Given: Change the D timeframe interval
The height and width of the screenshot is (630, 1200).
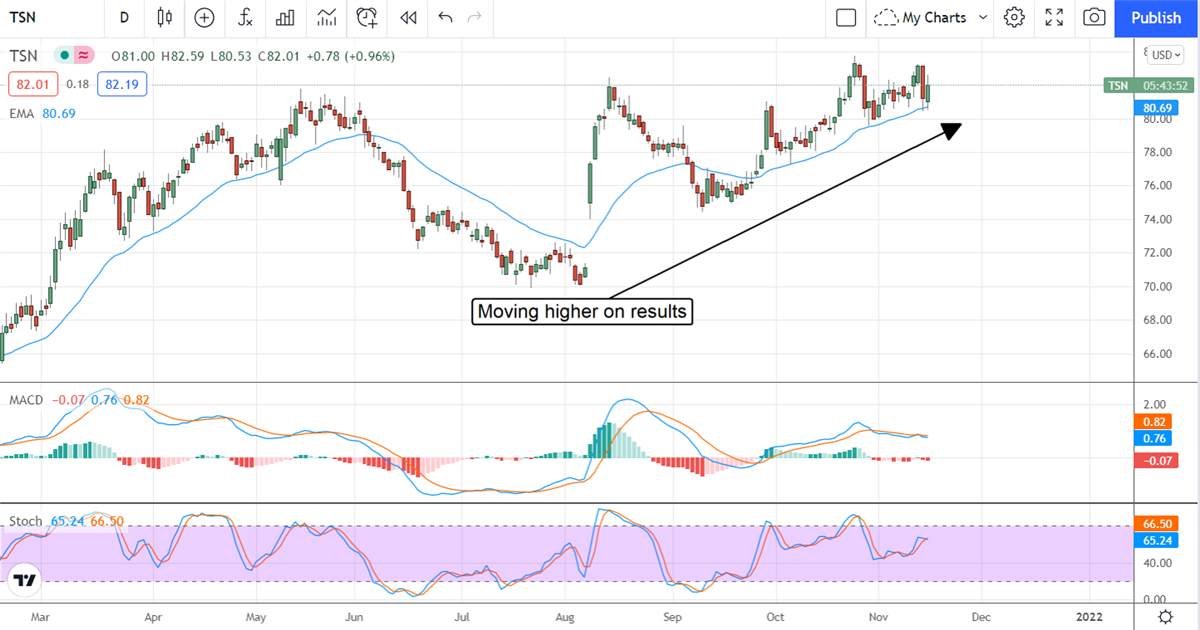Looking at the screenshot, I should pos(124,17).
